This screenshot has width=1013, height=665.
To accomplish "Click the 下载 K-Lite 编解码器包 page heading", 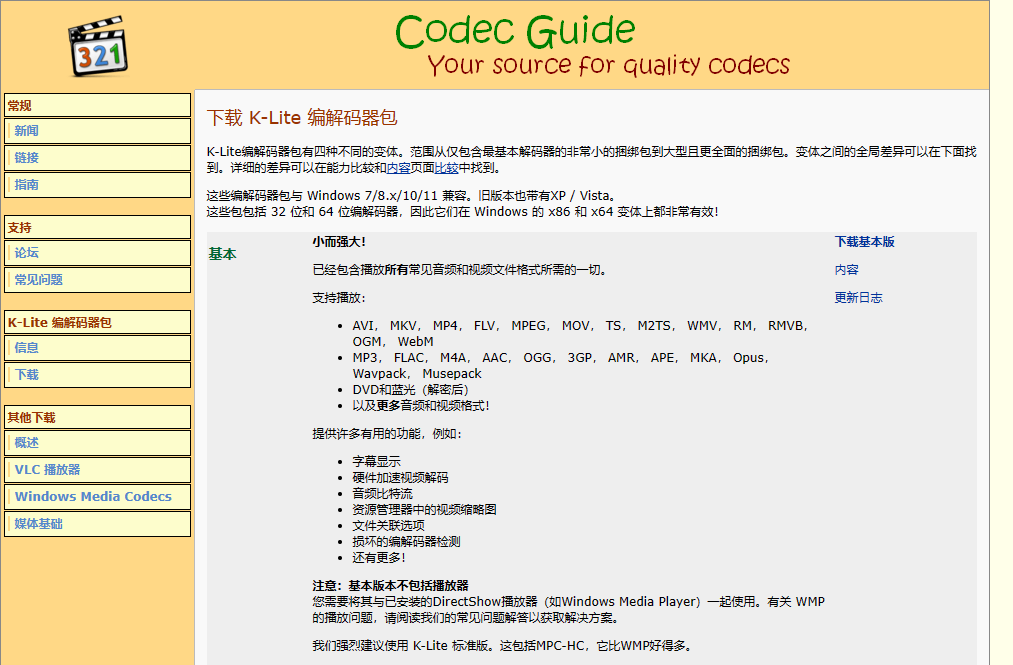I will tap(301, 118).
